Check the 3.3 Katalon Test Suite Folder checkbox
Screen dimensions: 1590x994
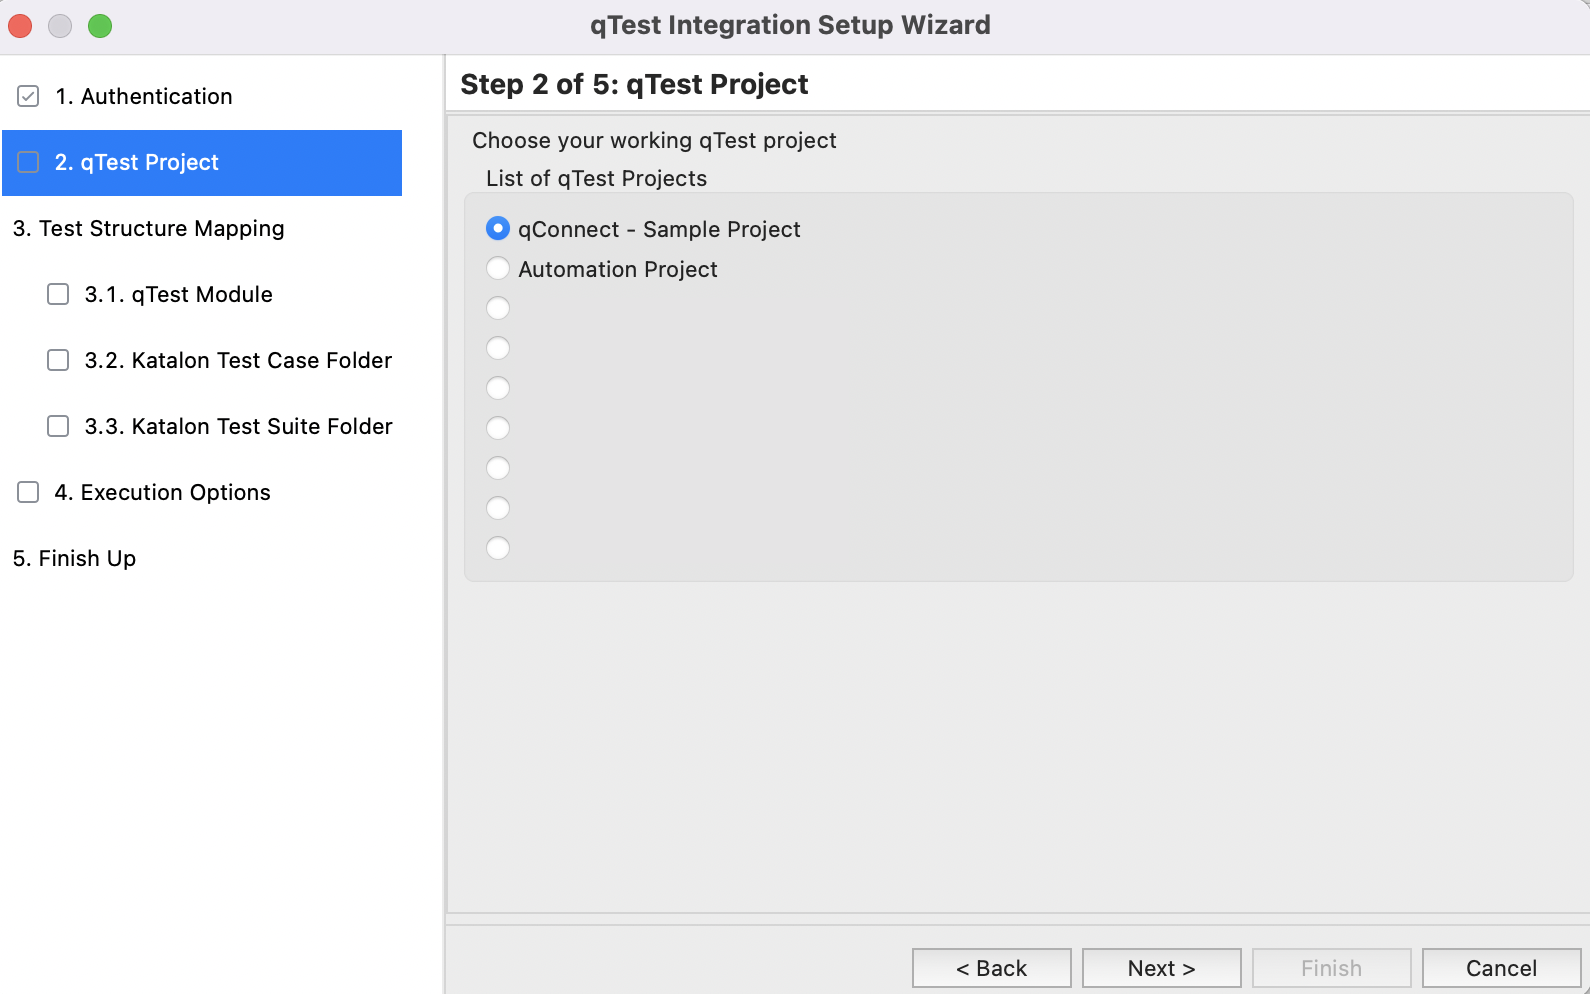57,426
